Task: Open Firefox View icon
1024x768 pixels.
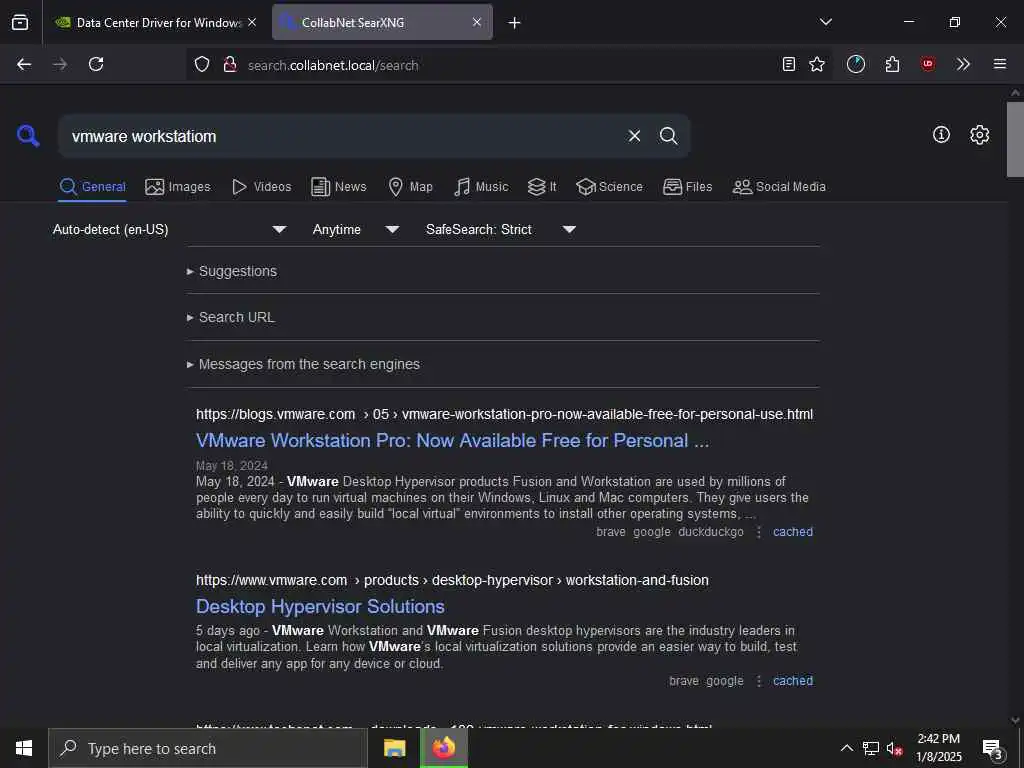Action: coord(20,22)
